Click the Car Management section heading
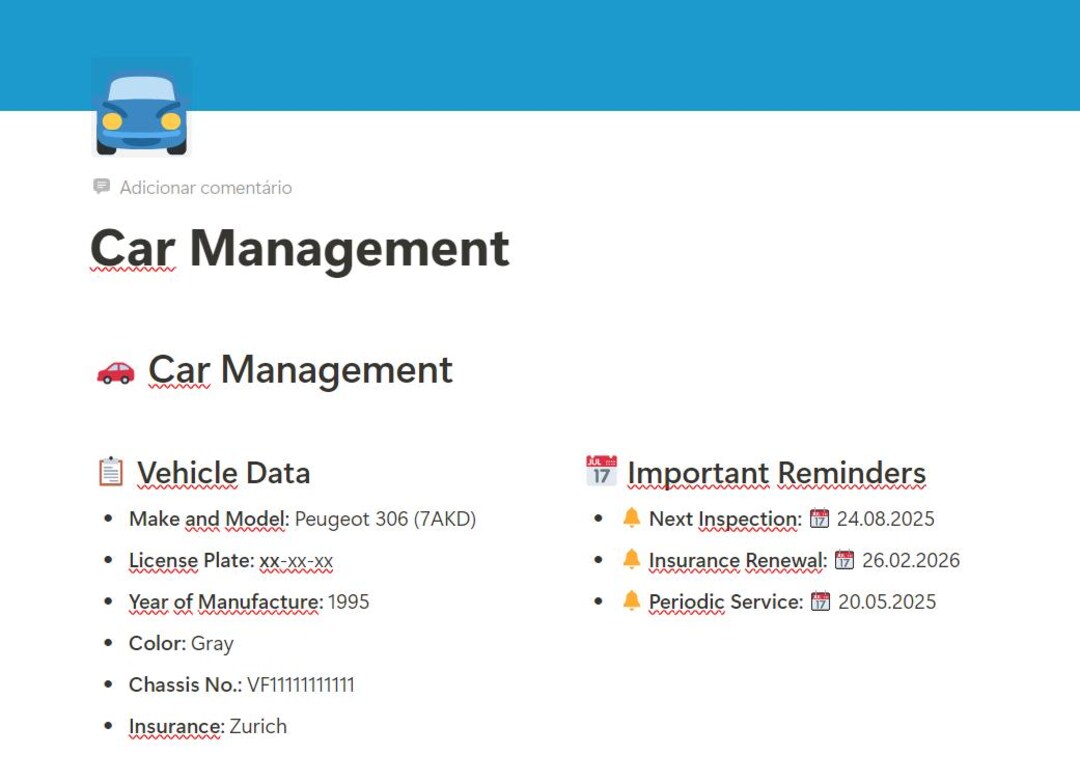The width and height of the screenshot is (1080, 784). [x=300, y=370]
